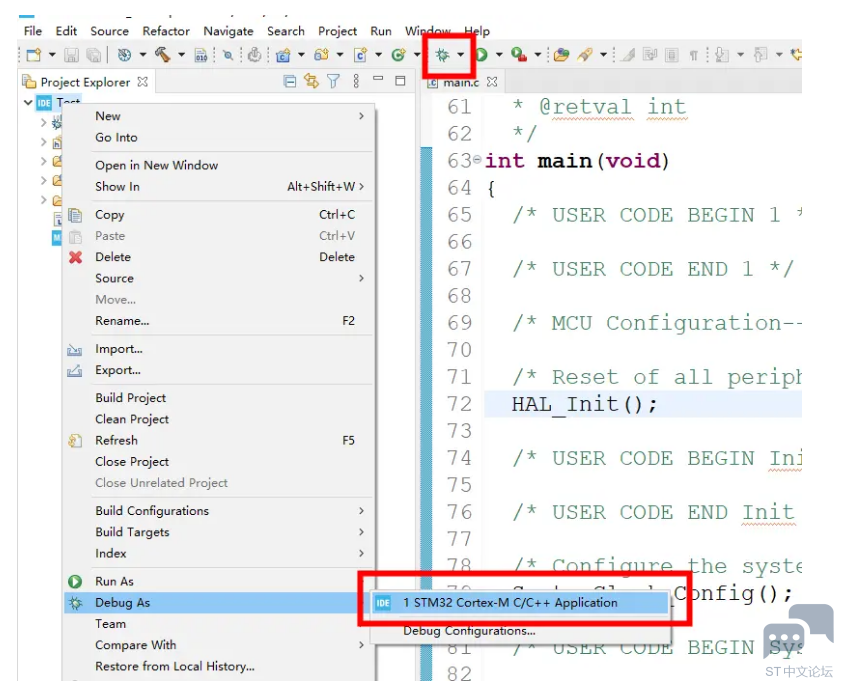Open the Project menu

coord(337,31)
